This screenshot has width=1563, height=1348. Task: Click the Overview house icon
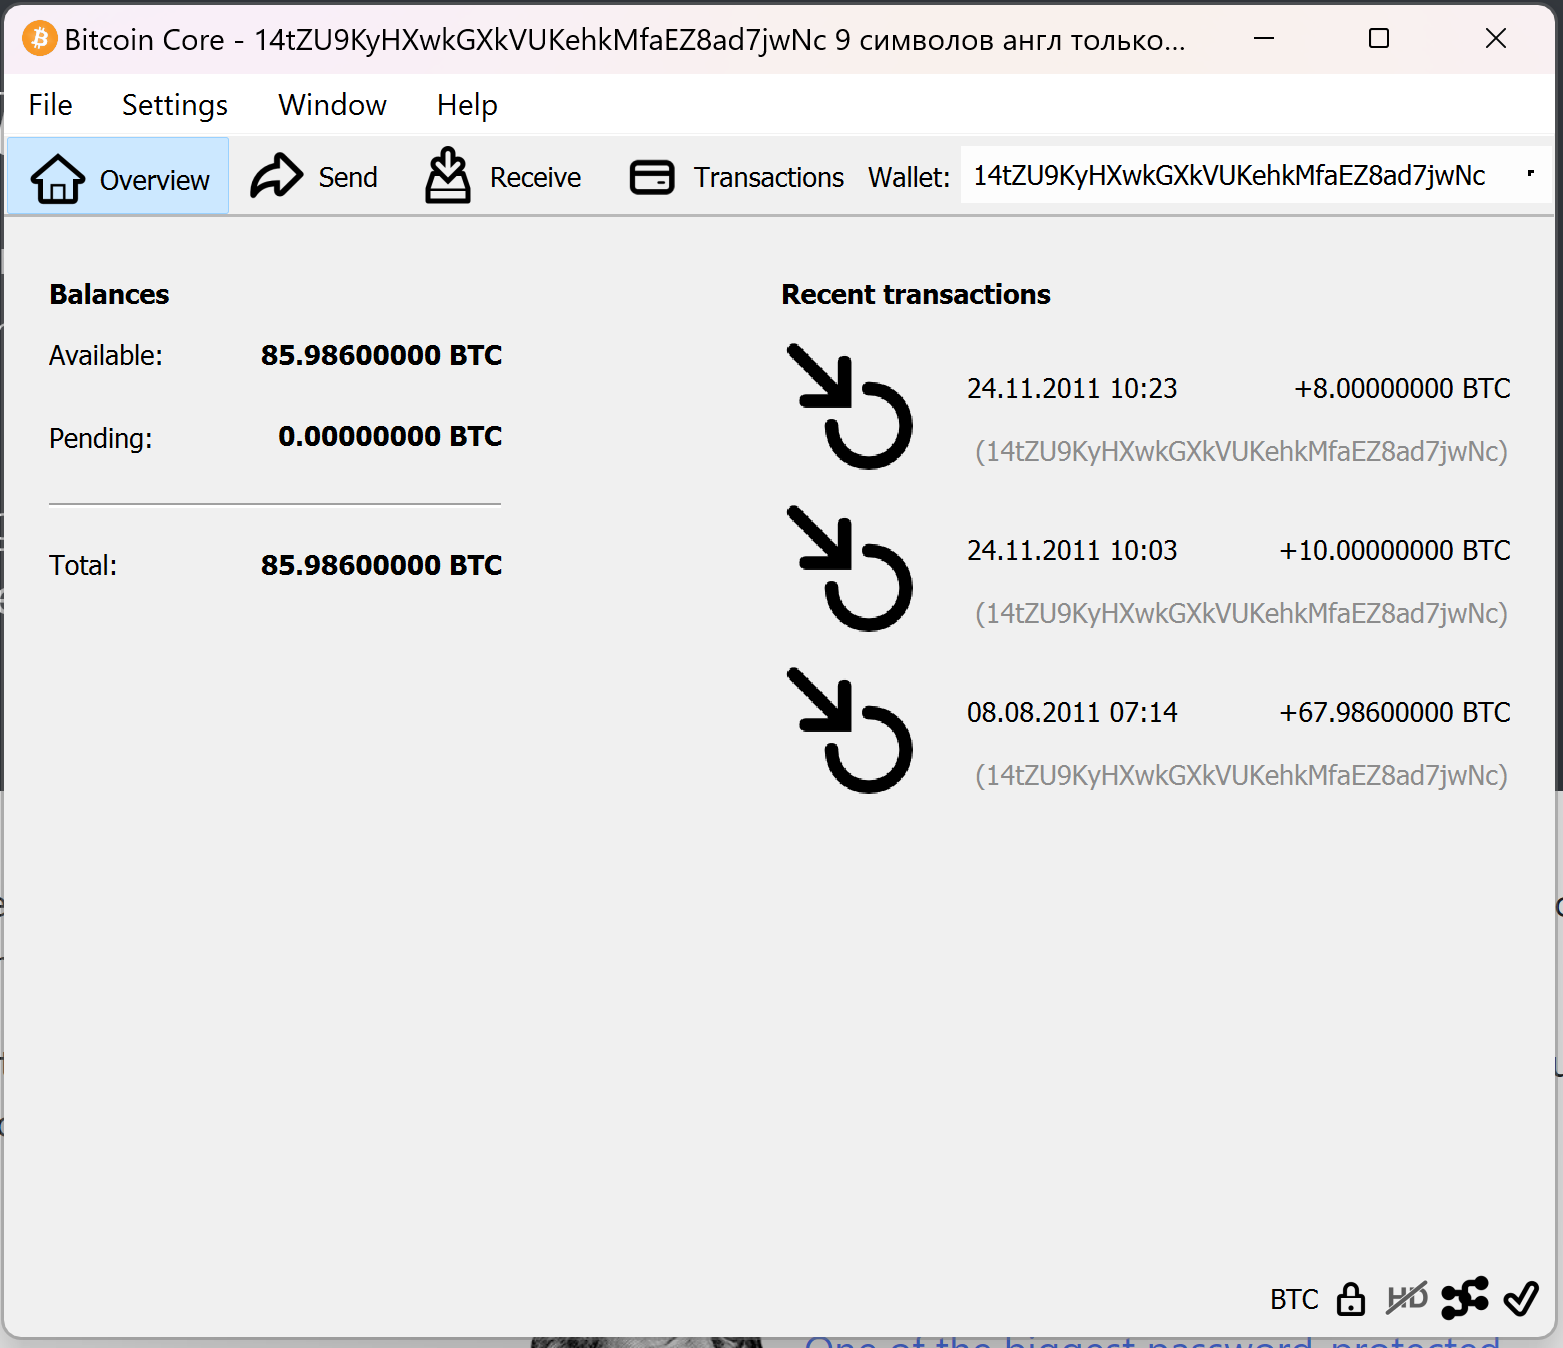point(58,179)
